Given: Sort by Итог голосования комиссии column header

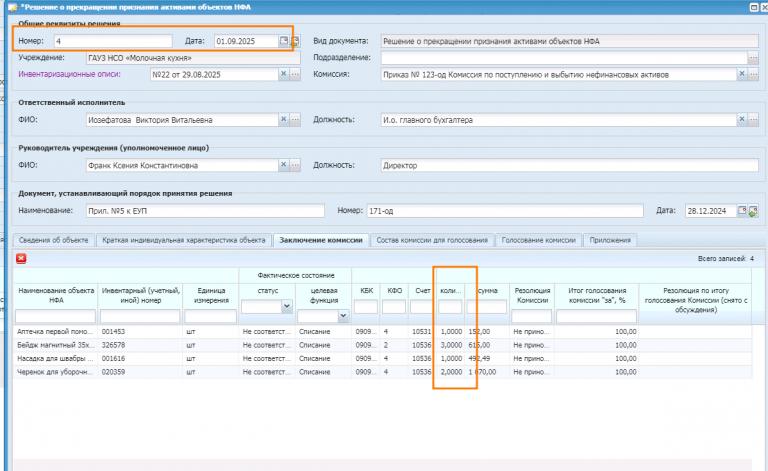Looking at the screenshot, I should pyautogui.click(x=597, y=295).
